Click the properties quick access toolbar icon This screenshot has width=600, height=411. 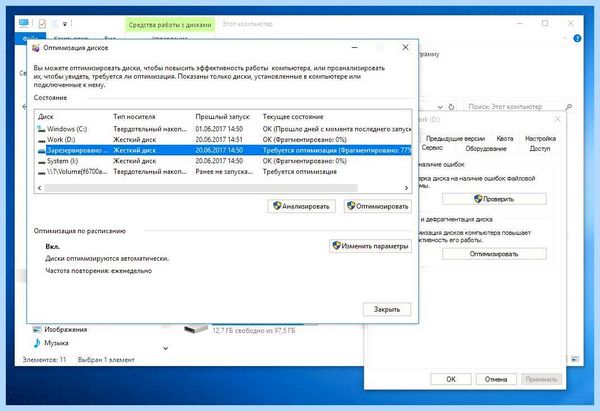click(x=42, y=24)
